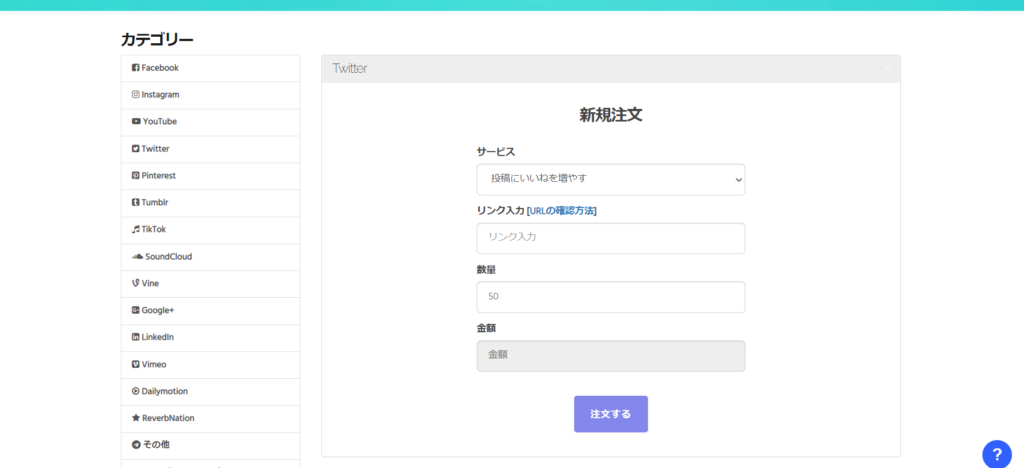Open the URLの確認方法 link
The height and width of the screenshot is (468, 1024).
[562, 210]
